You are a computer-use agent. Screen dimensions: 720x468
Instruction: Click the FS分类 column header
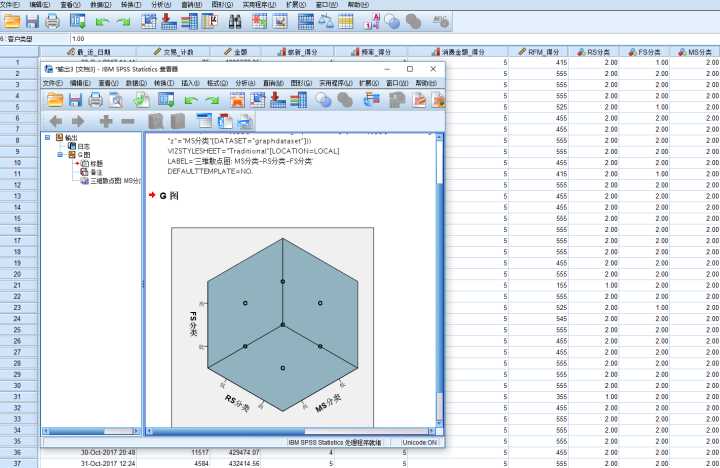pyautogui.click(x=644, y=52)
